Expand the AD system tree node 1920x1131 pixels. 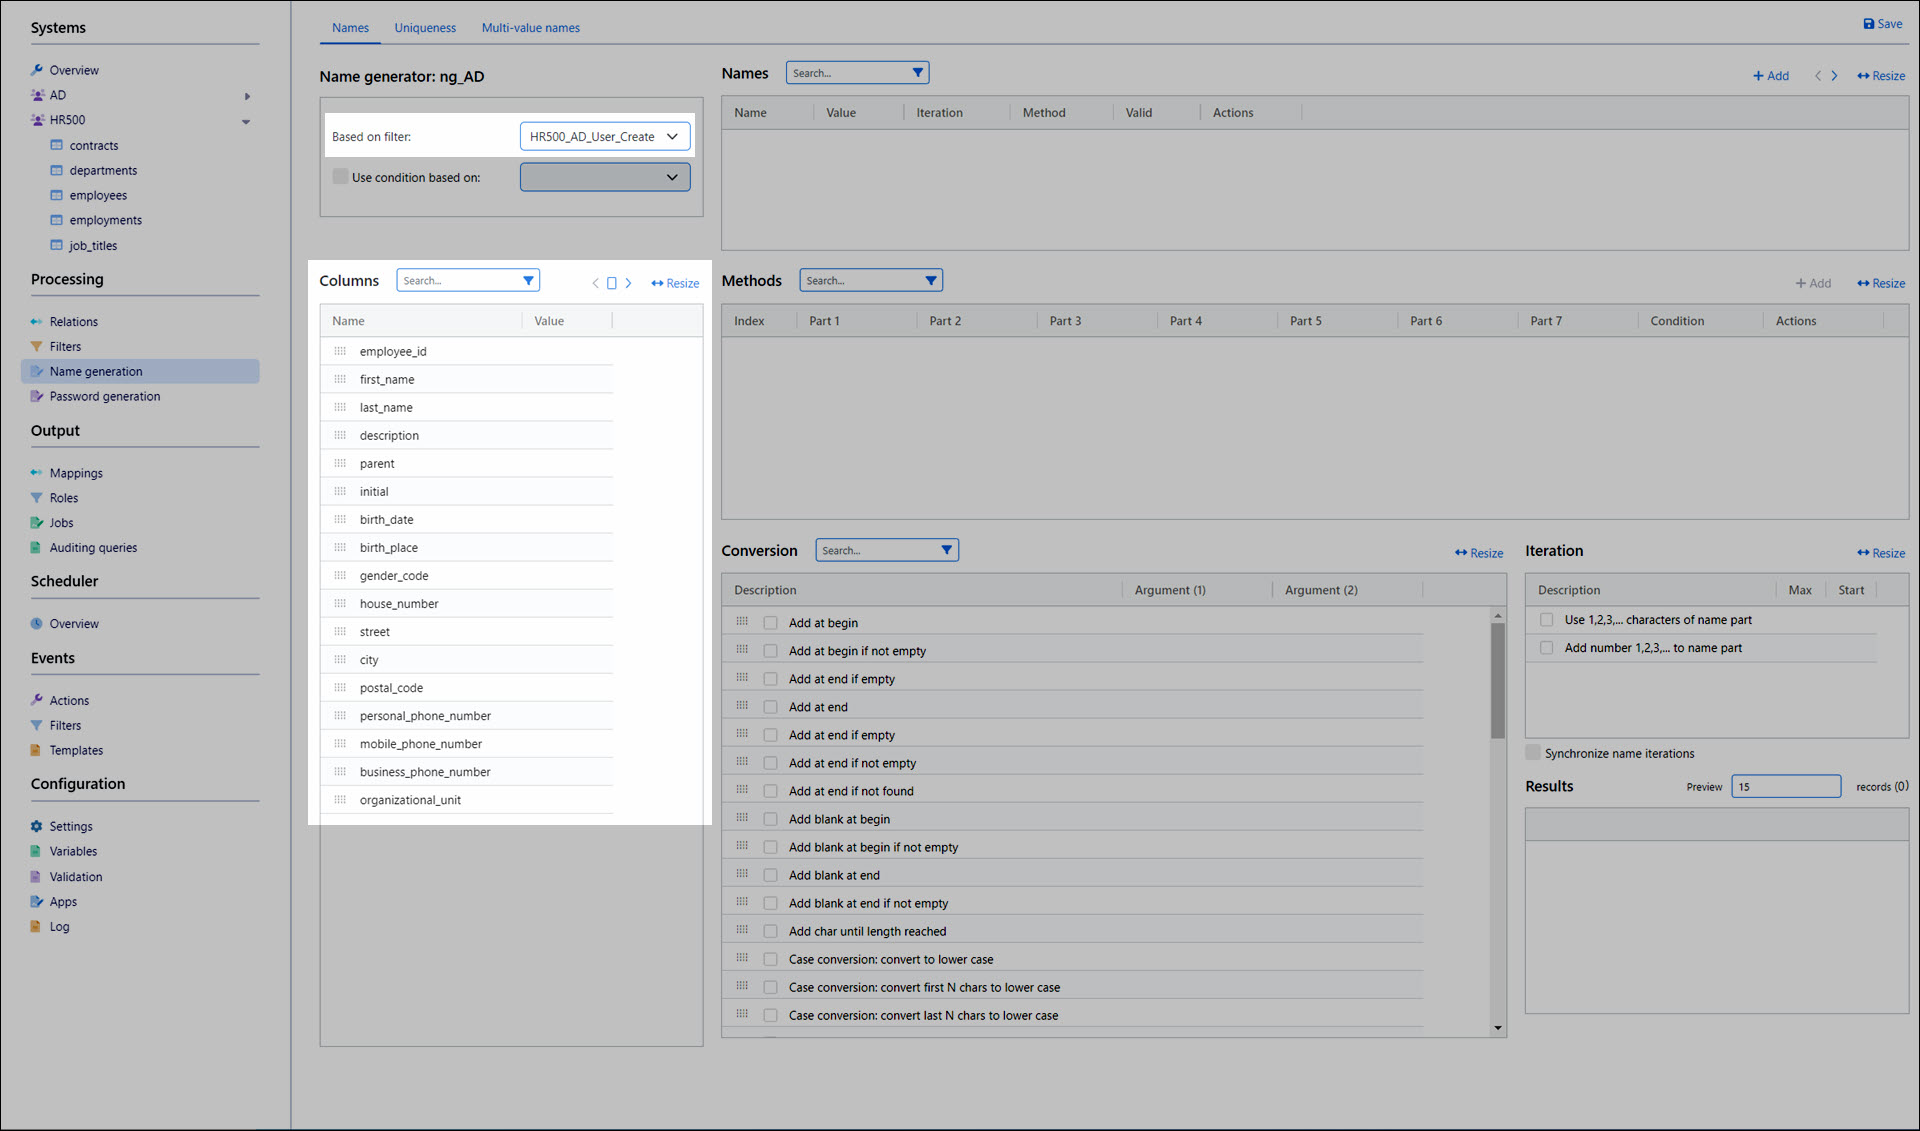(x=247, y=96)
